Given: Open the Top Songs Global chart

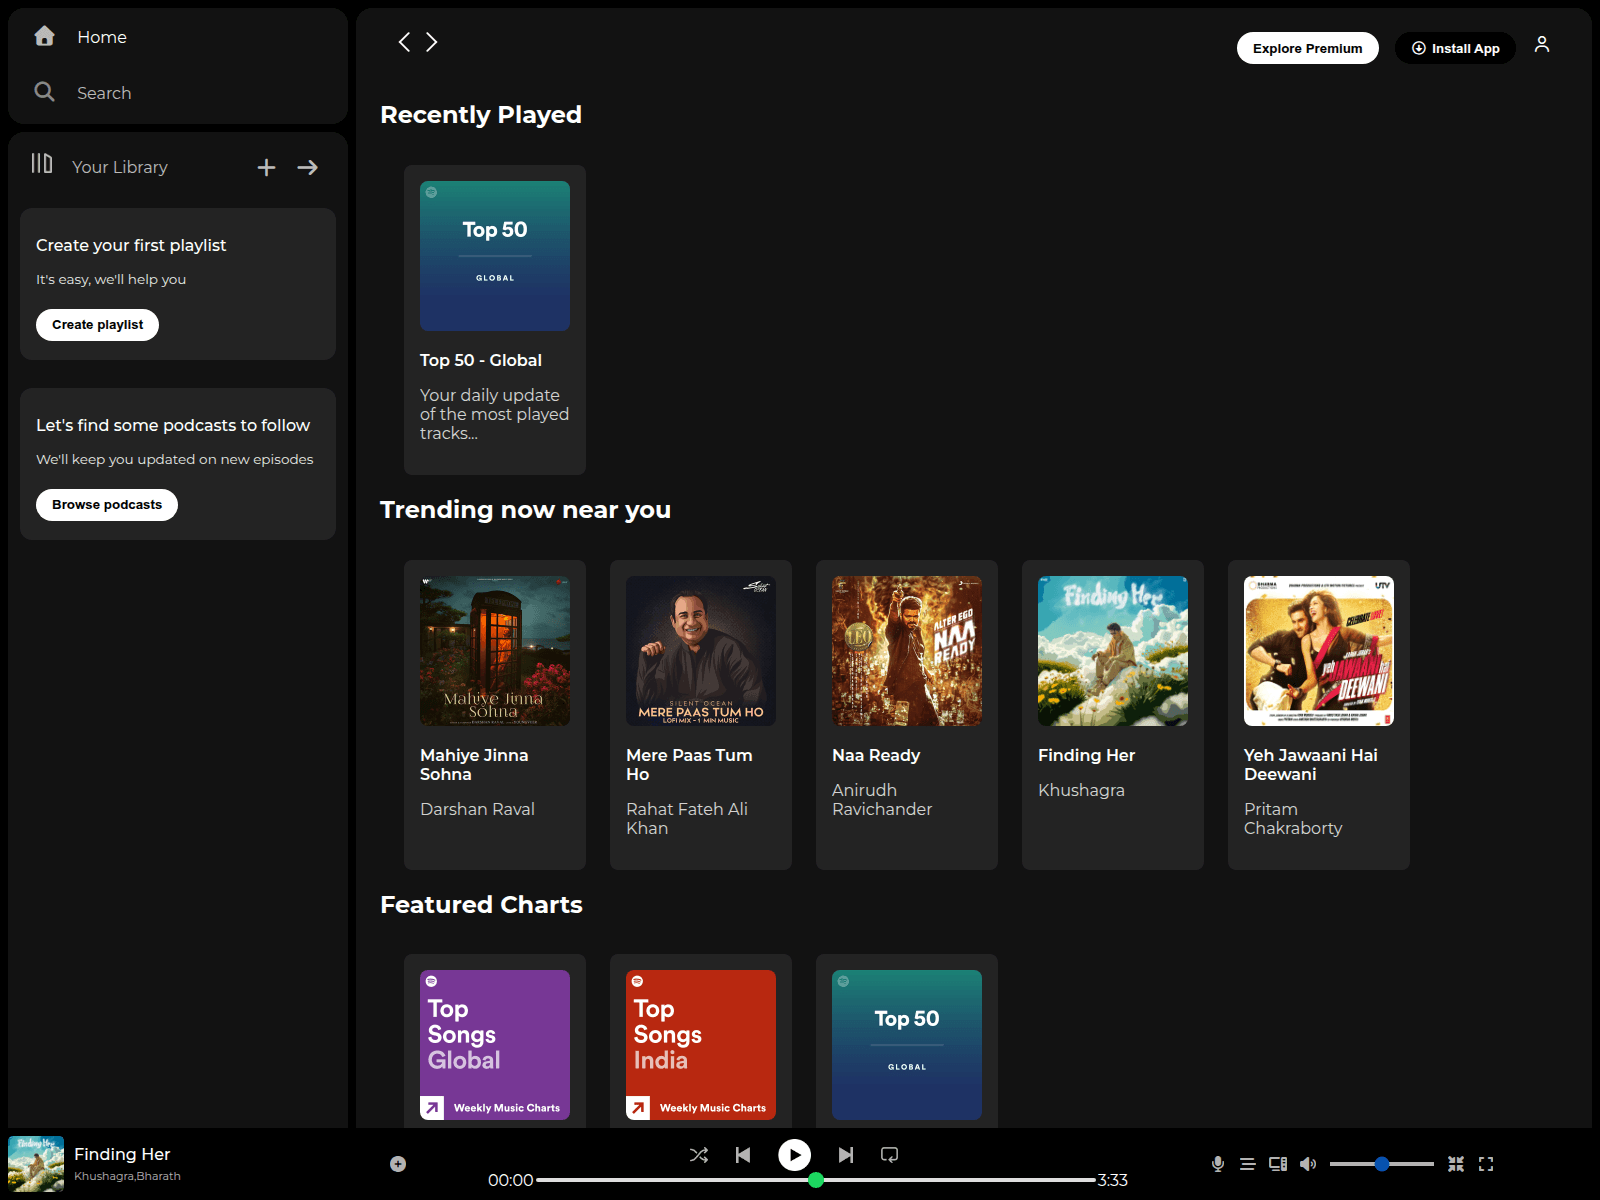Looking at the screenshot, I should [495, 1045].
